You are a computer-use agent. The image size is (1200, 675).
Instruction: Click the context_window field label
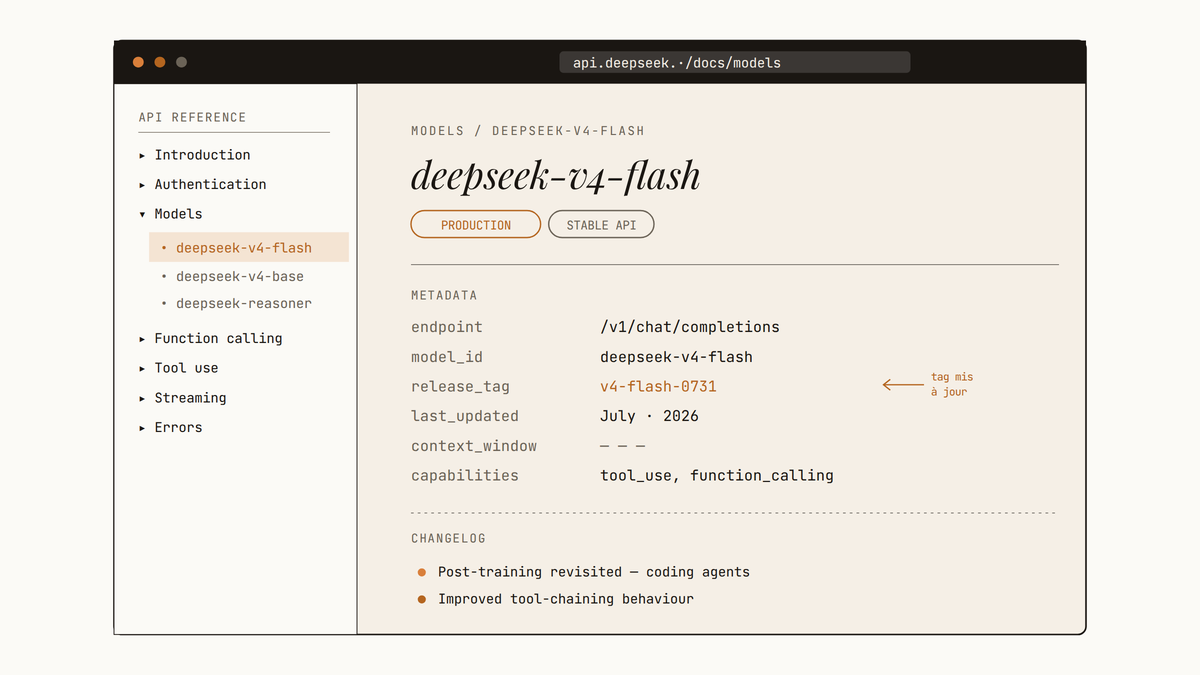coord(474,446)
